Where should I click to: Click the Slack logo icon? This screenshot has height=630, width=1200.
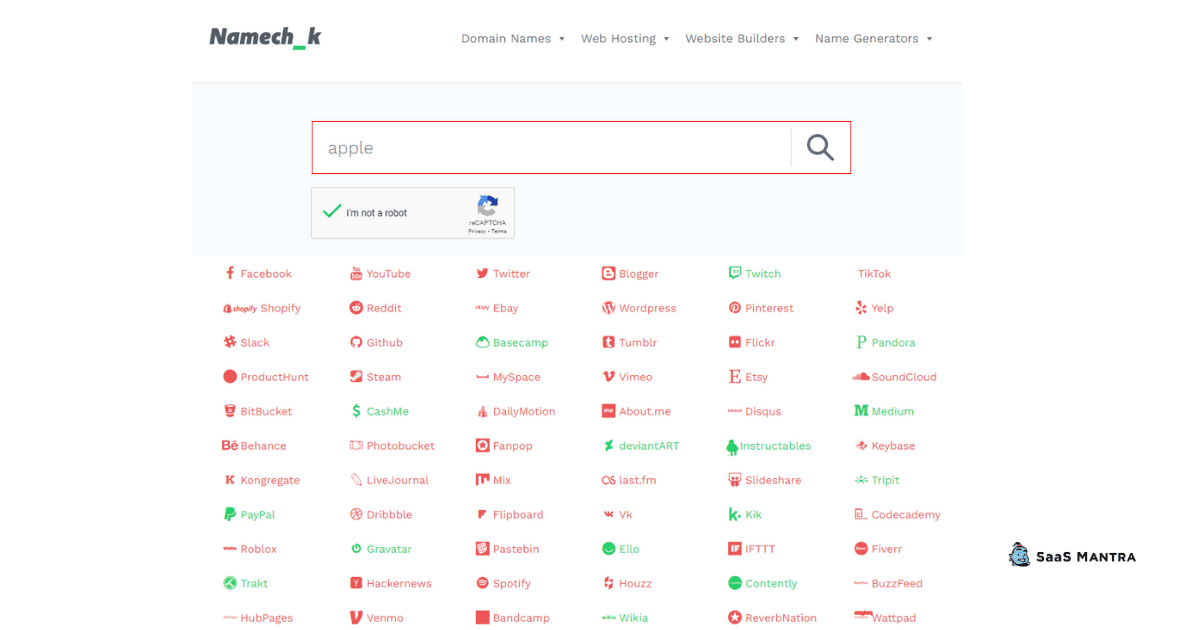coord(230,342)
